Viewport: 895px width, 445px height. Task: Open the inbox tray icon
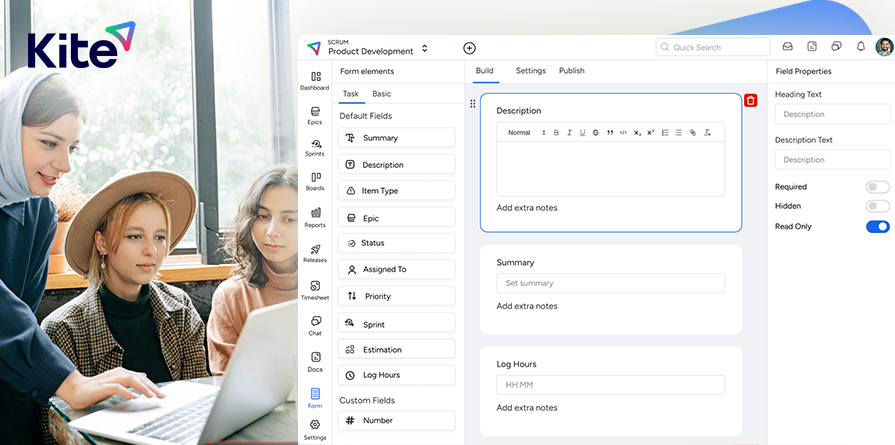[788, 47]
